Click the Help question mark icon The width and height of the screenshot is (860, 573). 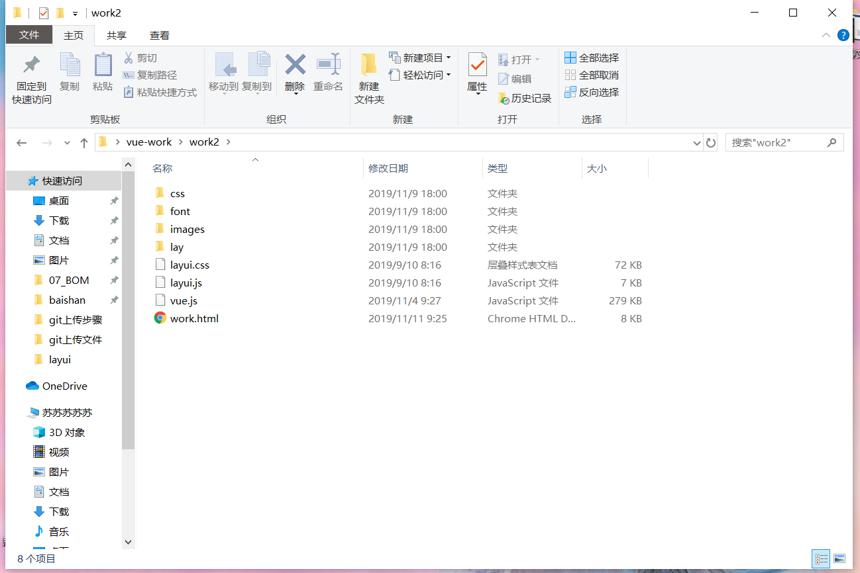pos(843,35)
